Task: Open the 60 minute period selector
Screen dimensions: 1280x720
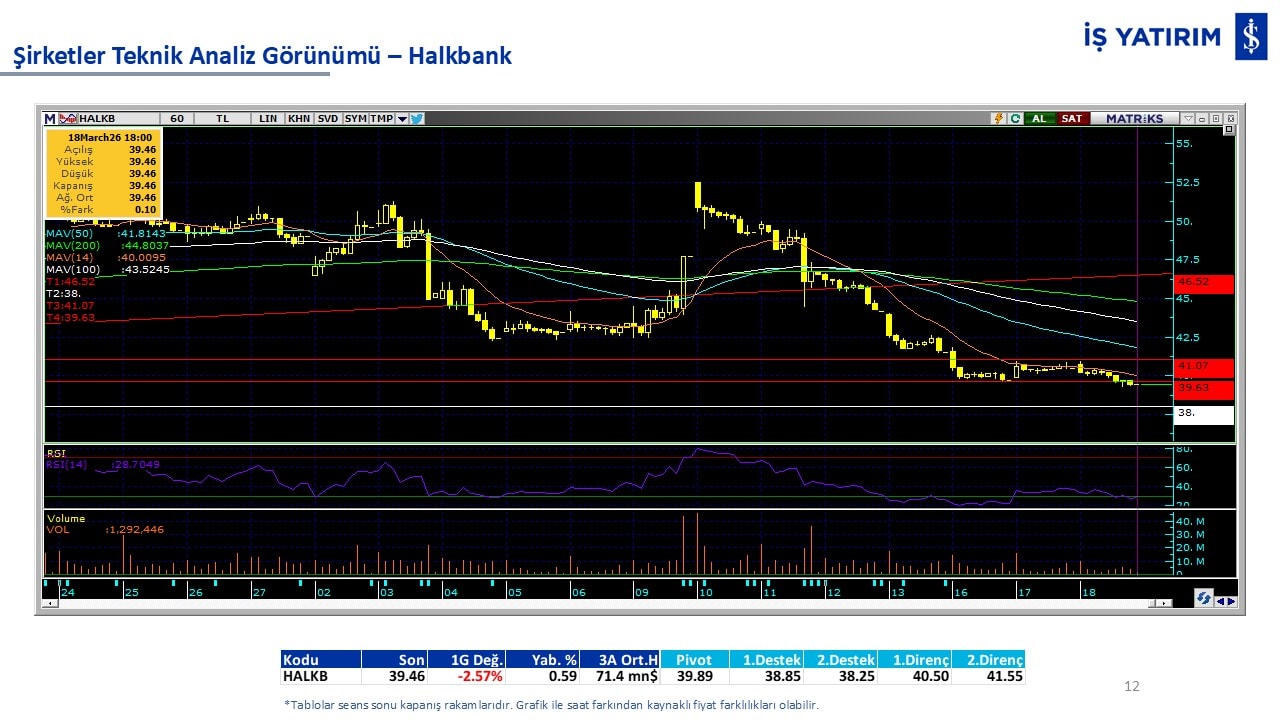Action: (x=177, y=118)
